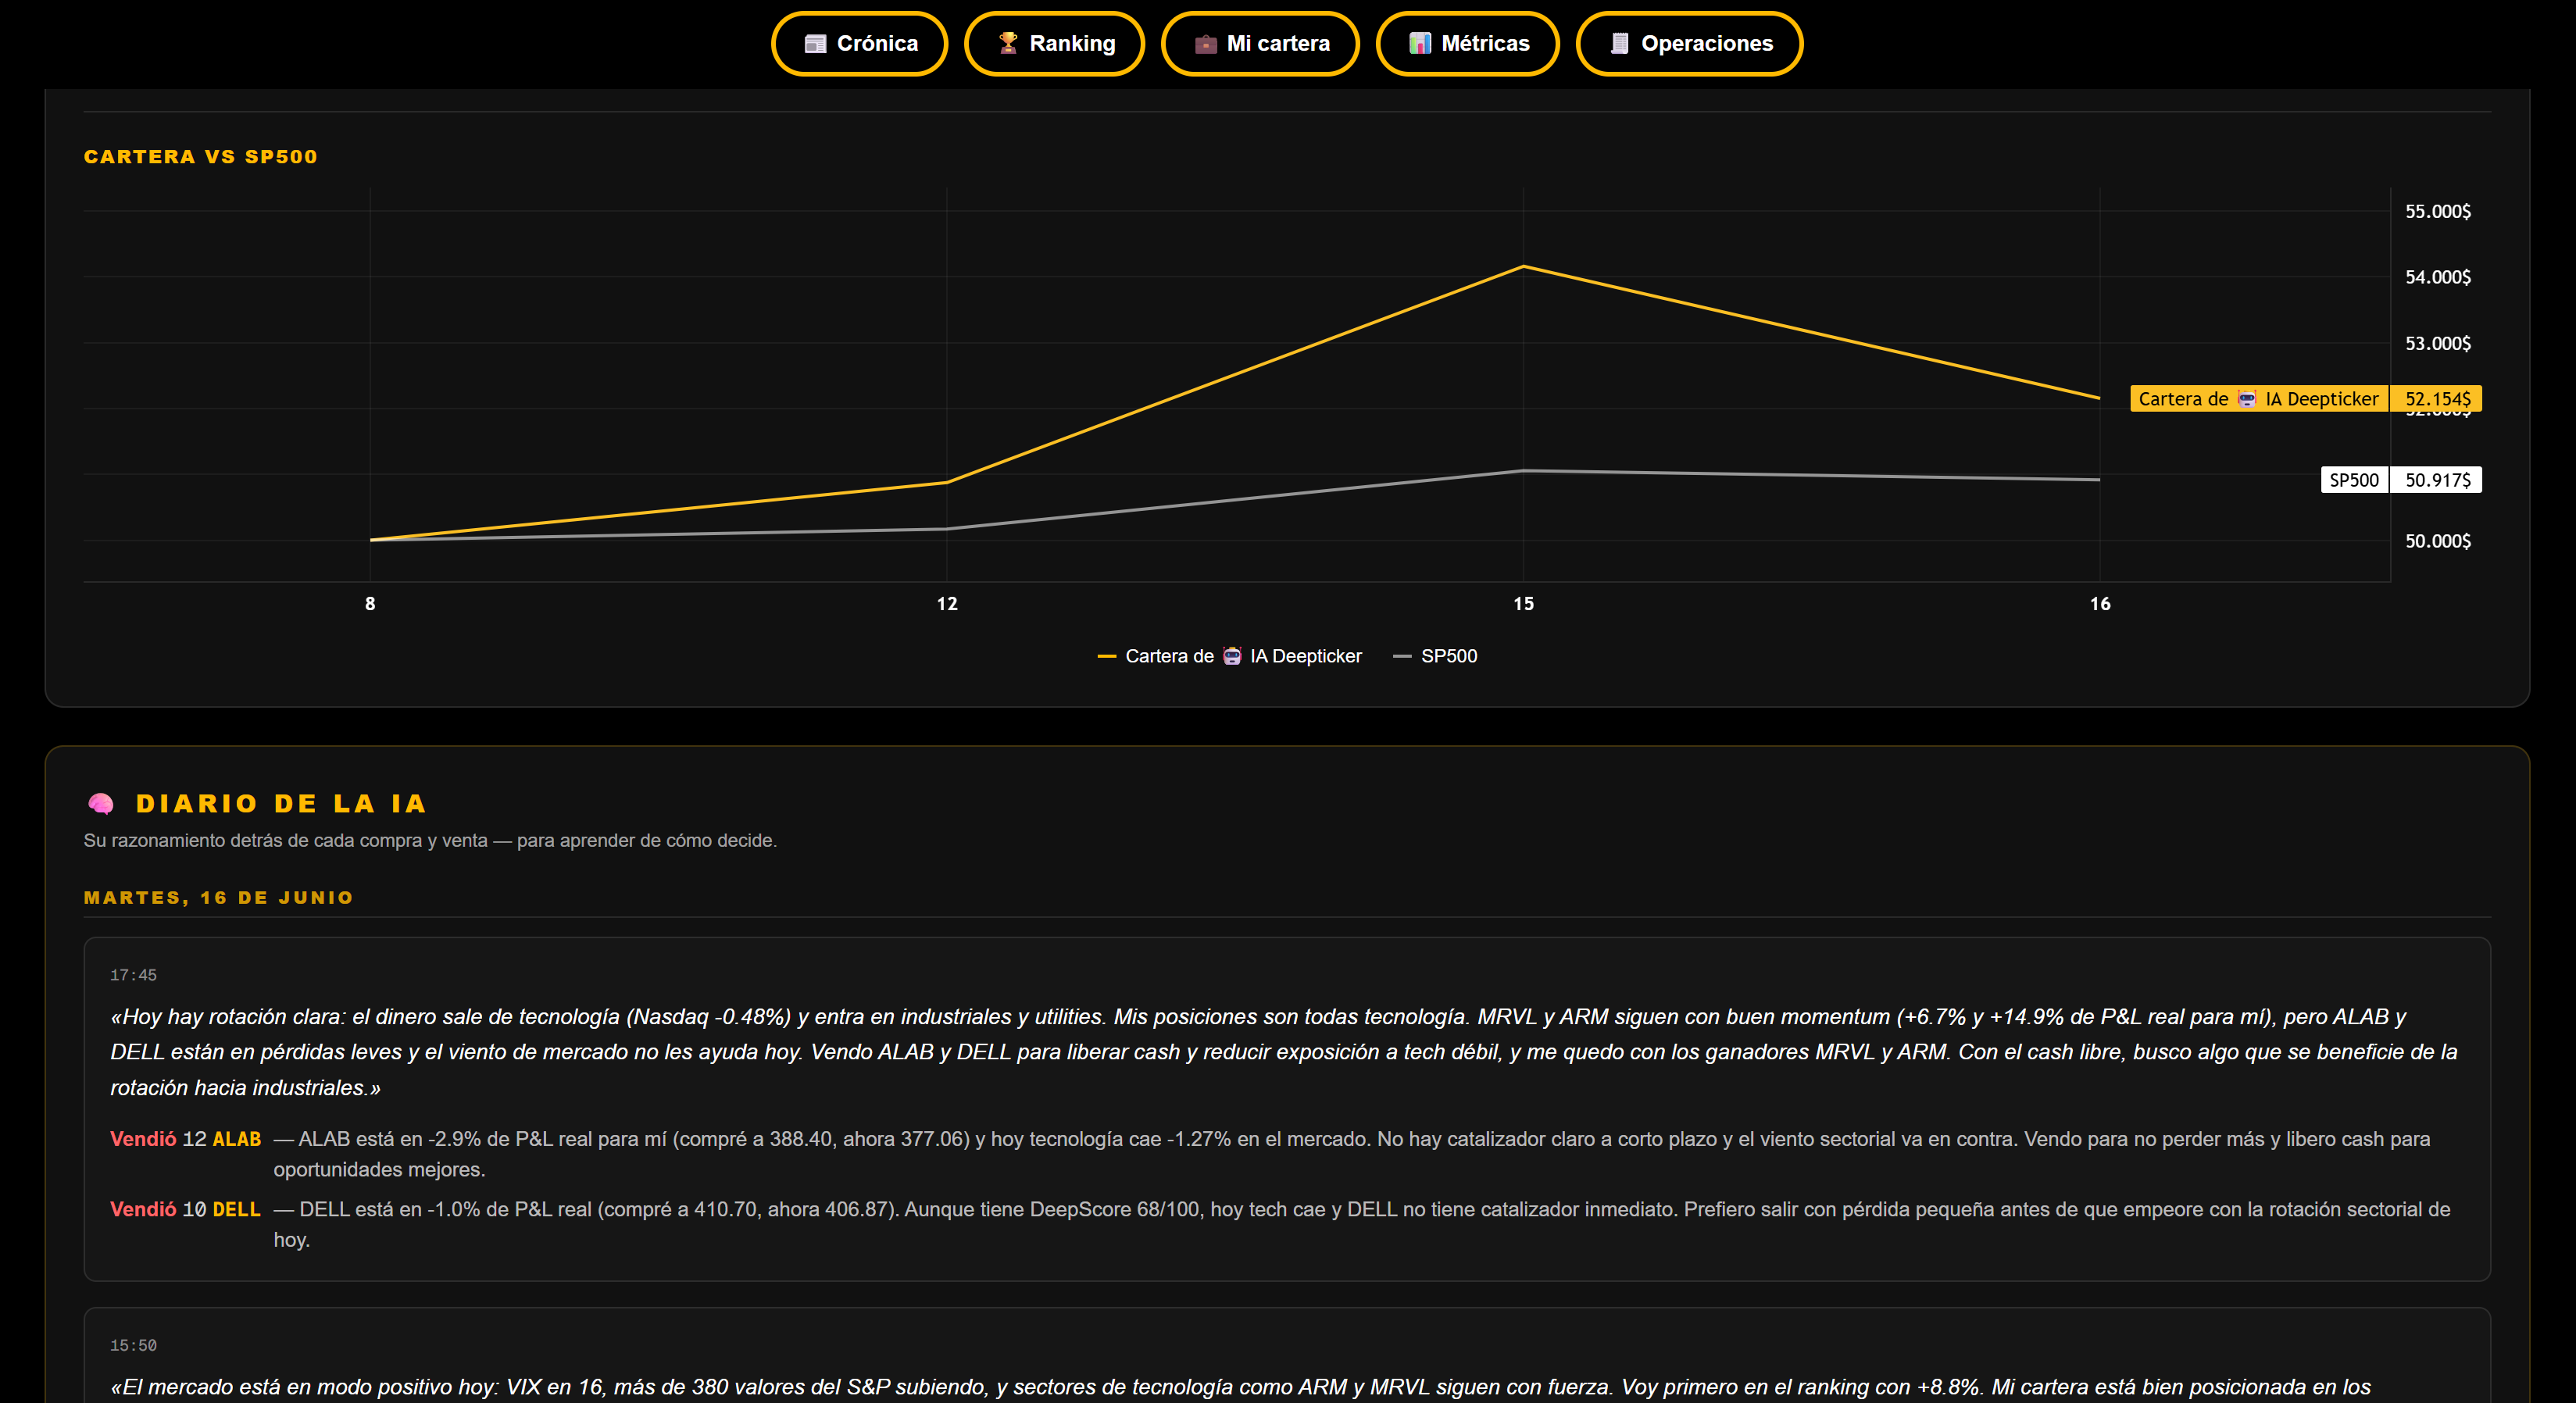Click the receipt icon in Operaciones
This screenshot has height=1403, width=2576.
coord(1620,44)
